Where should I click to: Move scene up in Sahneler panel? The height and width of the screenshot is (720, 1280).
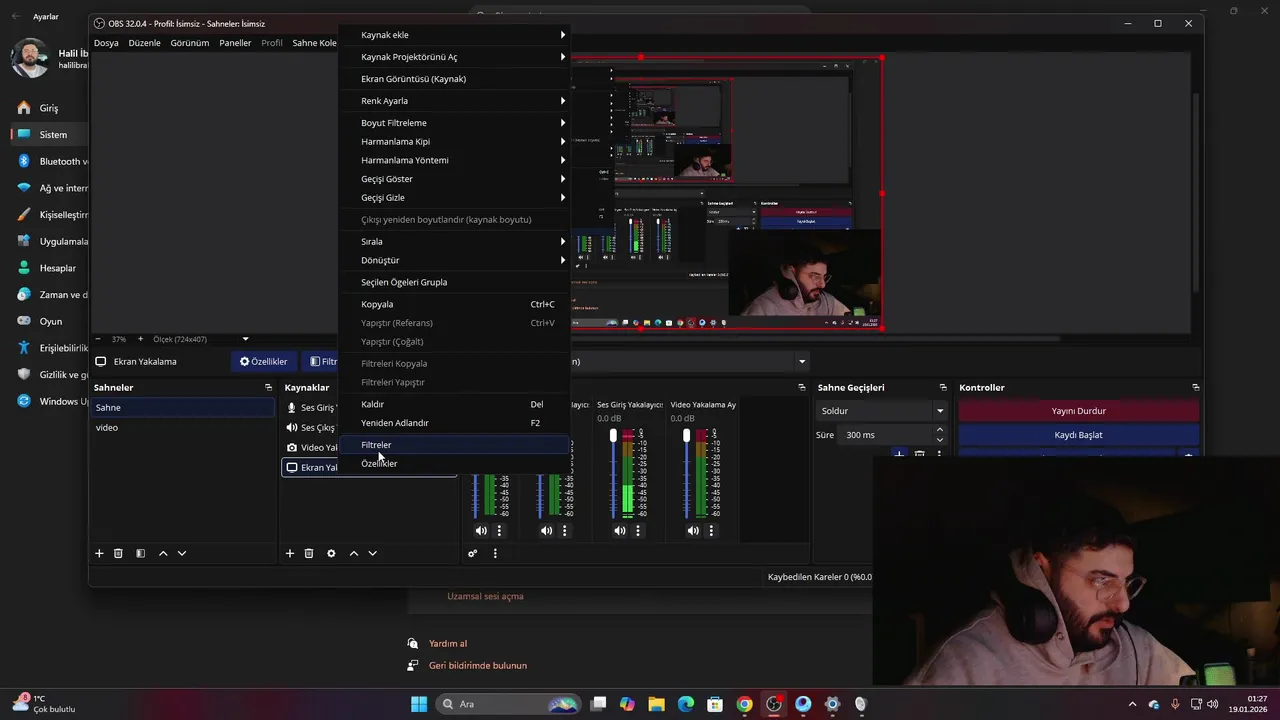[163, 553]
